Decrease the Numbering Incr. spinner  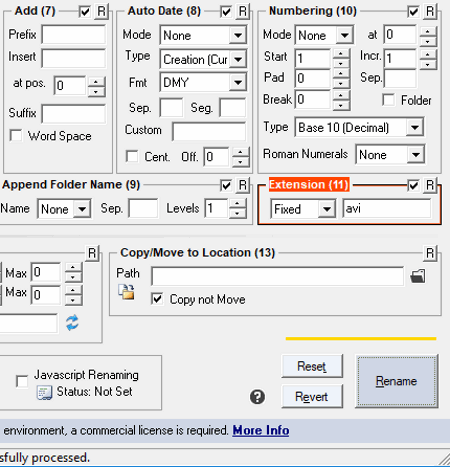point(427,64)
